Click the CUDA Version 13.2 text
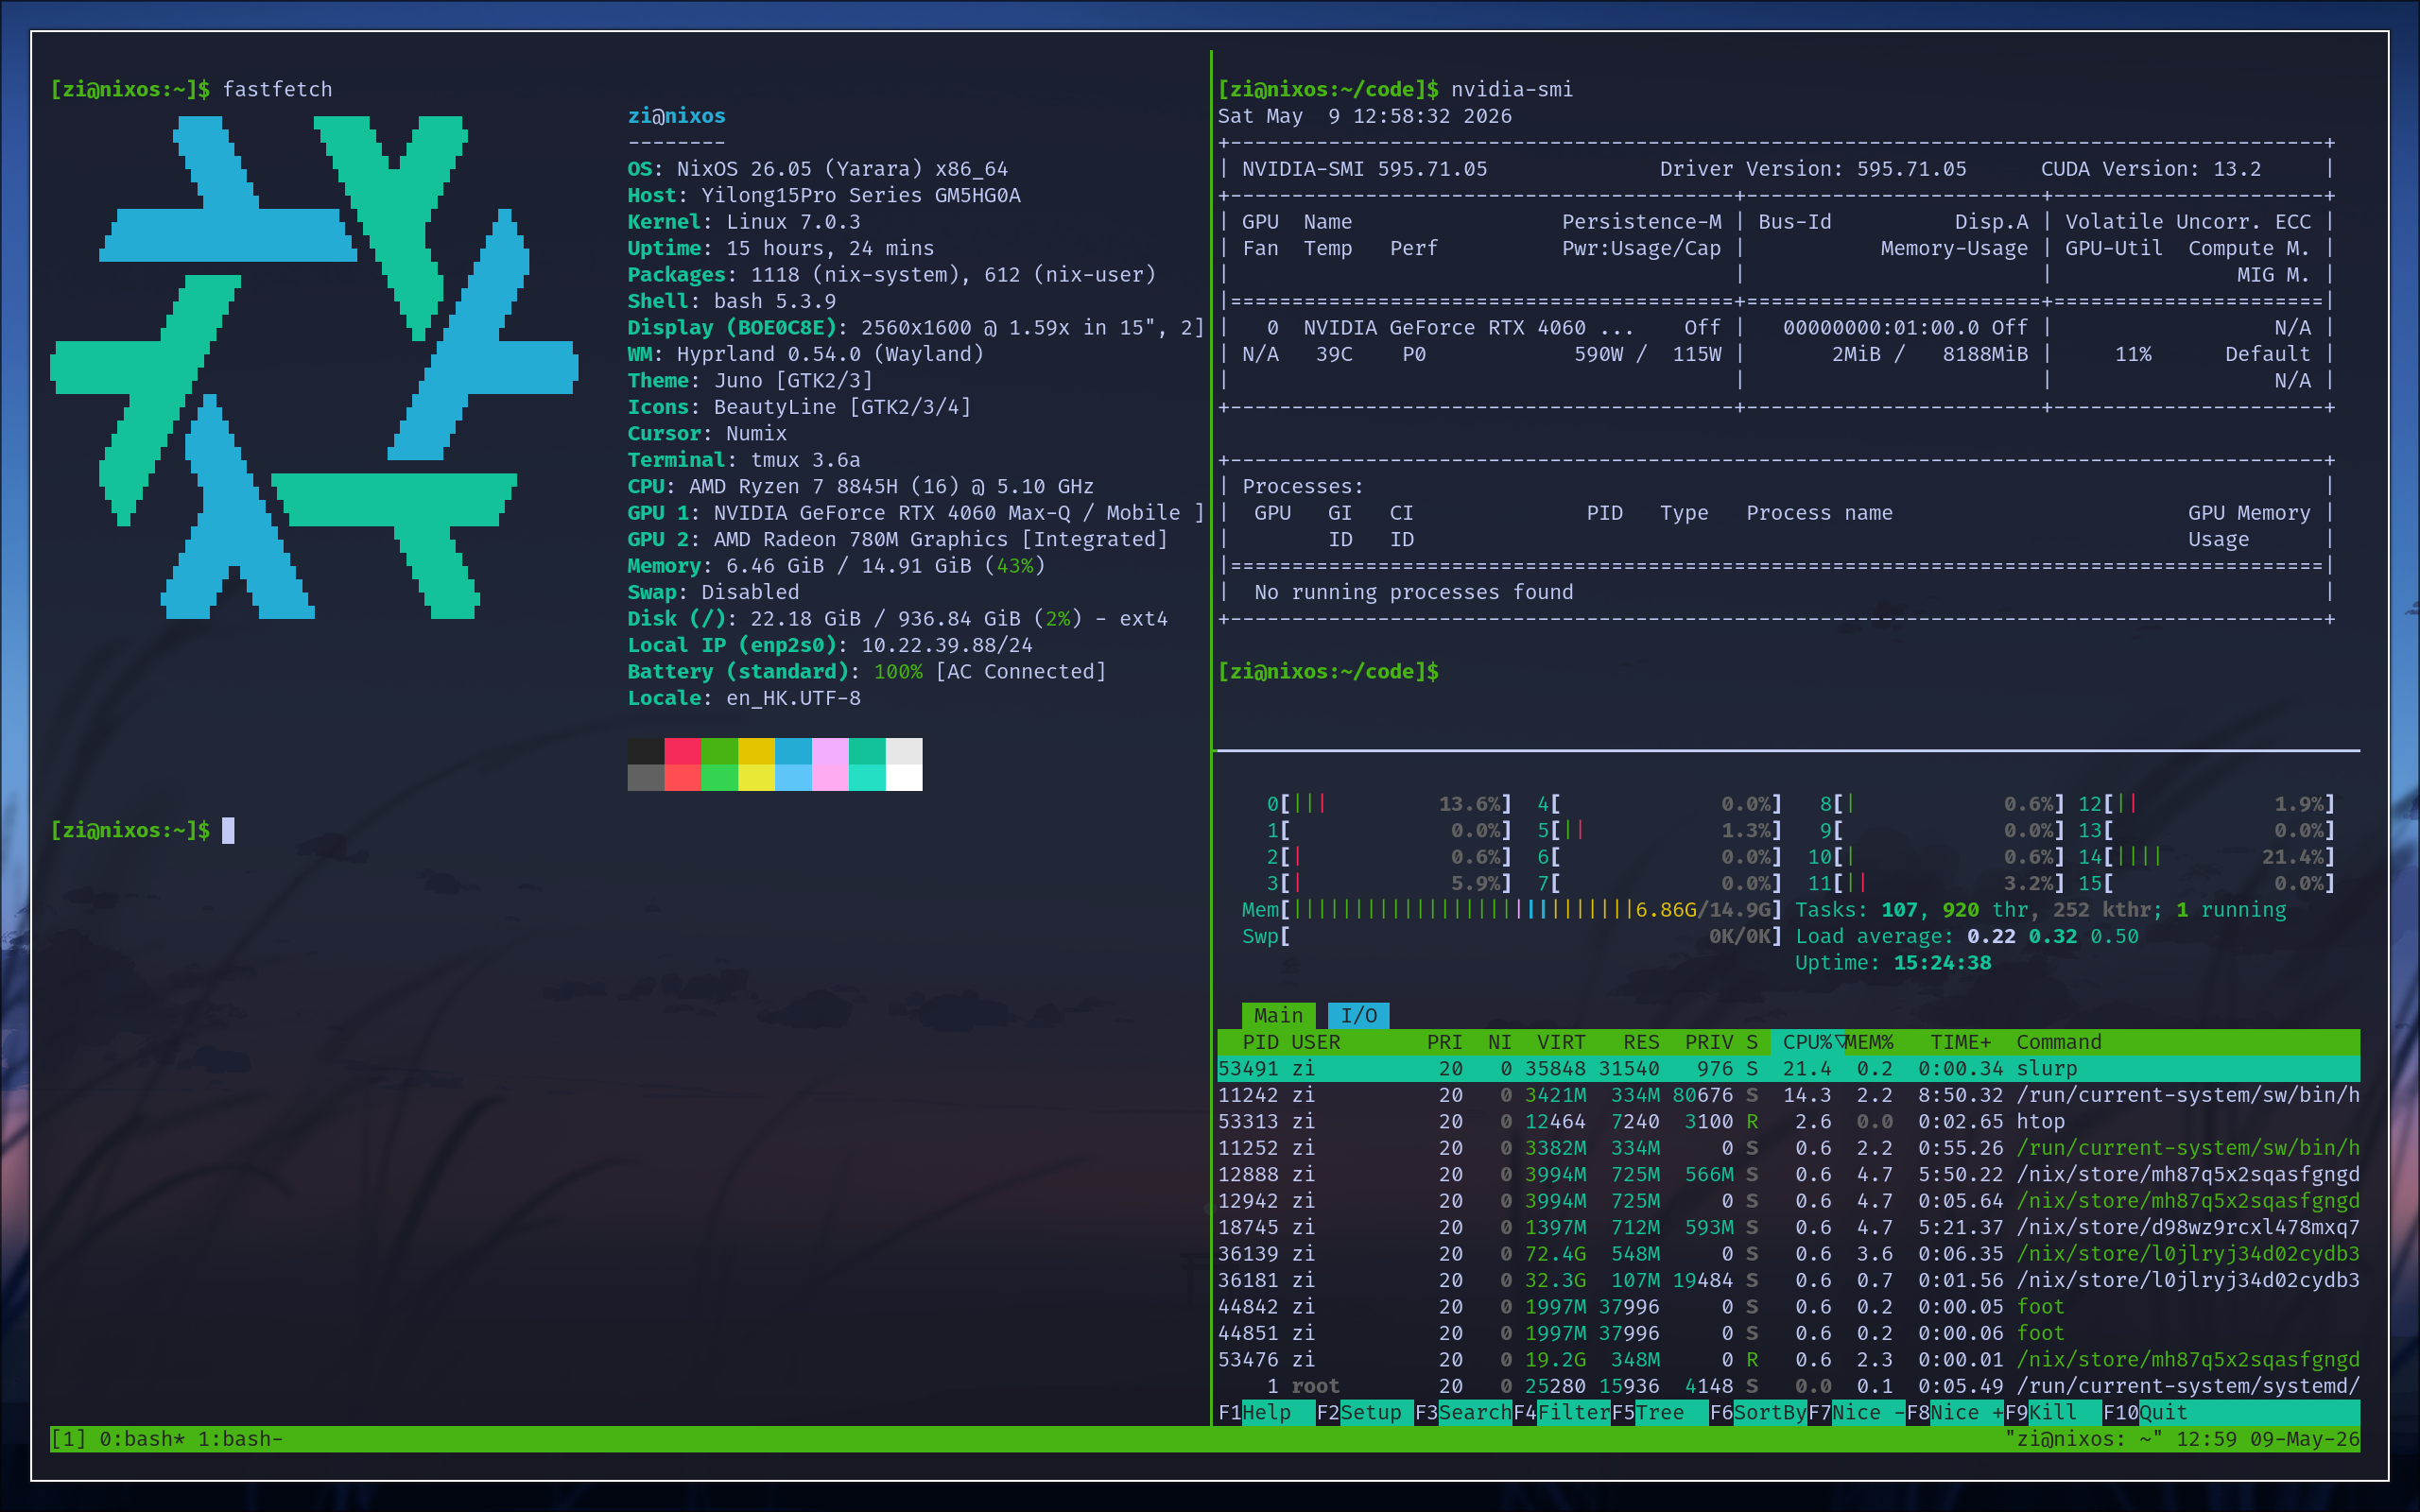The width and height of the screenshot is (2420, 1512). 2151,169
